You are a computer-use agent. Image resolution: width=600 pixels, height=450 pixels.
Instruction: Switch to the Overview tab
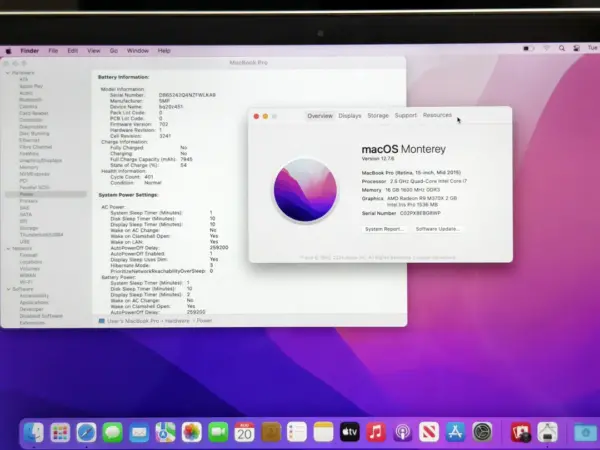[320, 116]
